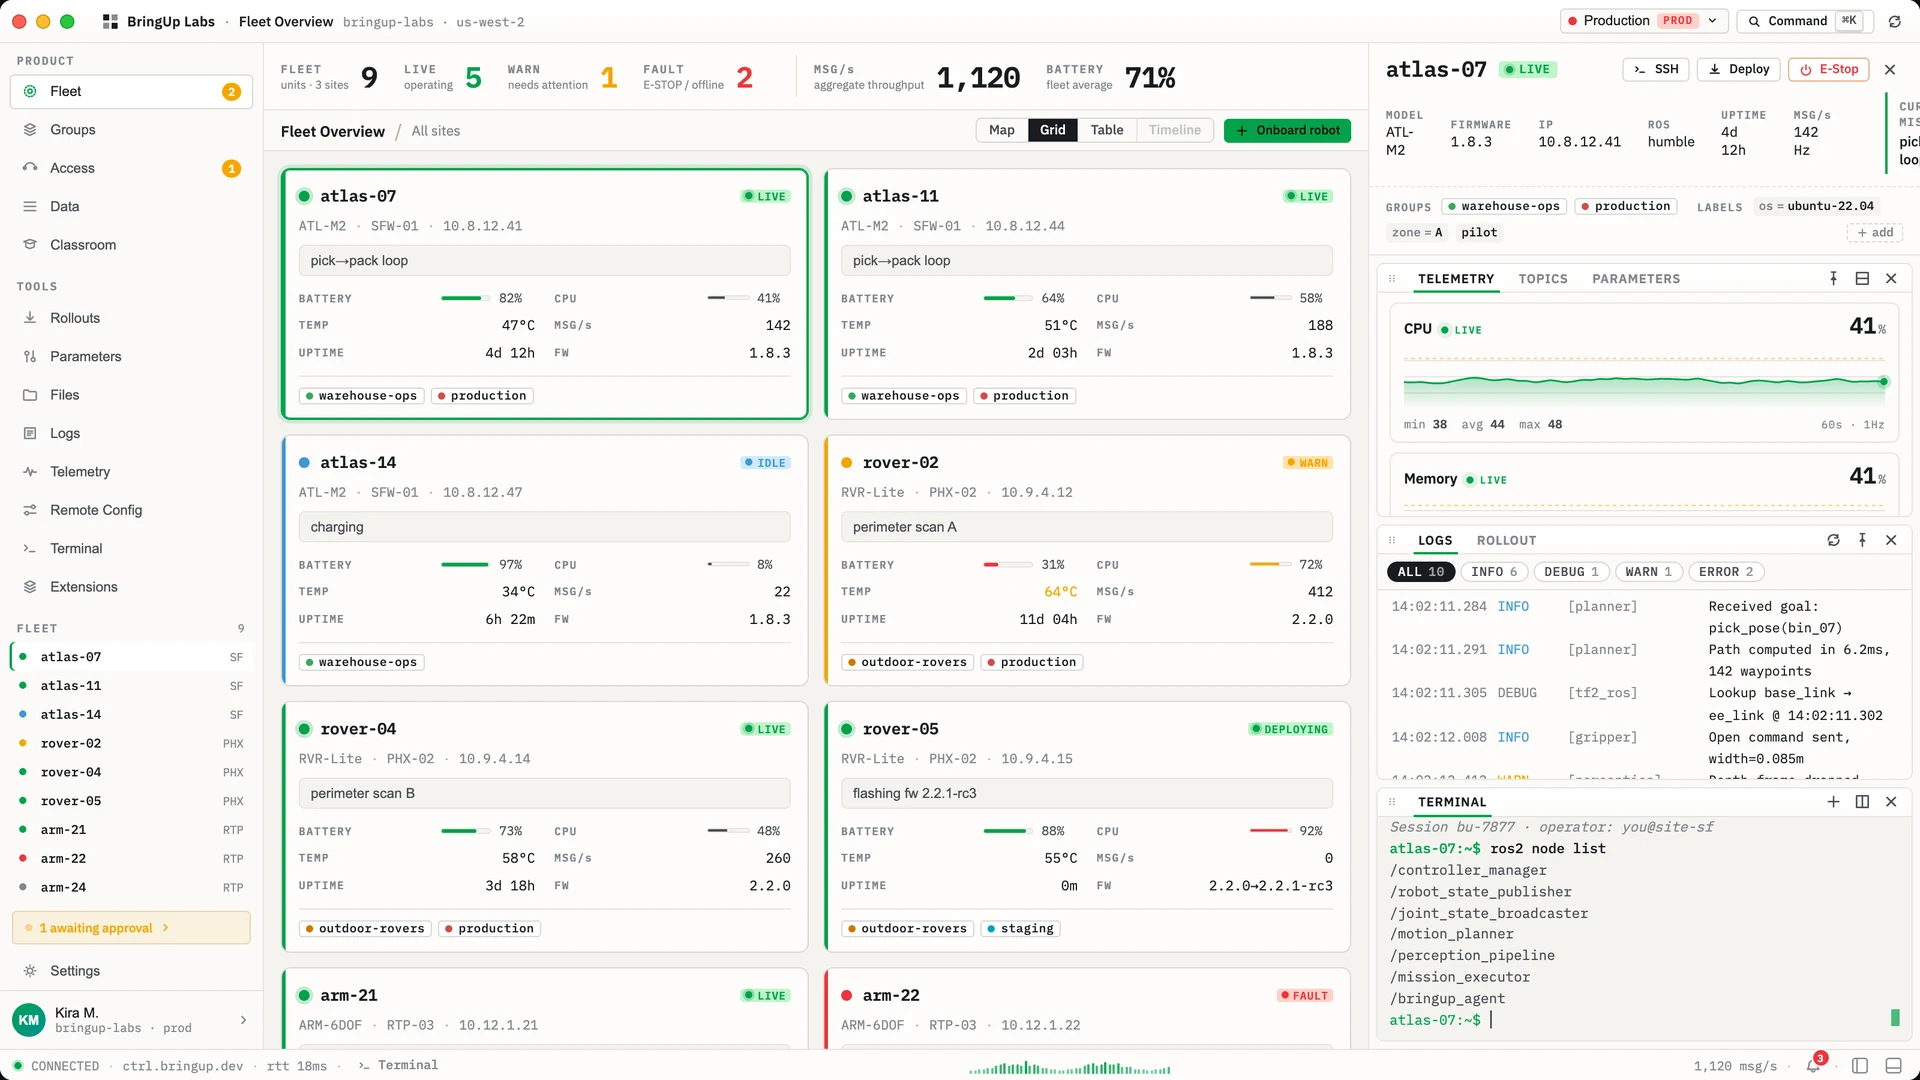Image resolution: width=1920 pixels, height=1080 pixels.
Task: Refresh the Logs panel
Action: point(1833,540)
